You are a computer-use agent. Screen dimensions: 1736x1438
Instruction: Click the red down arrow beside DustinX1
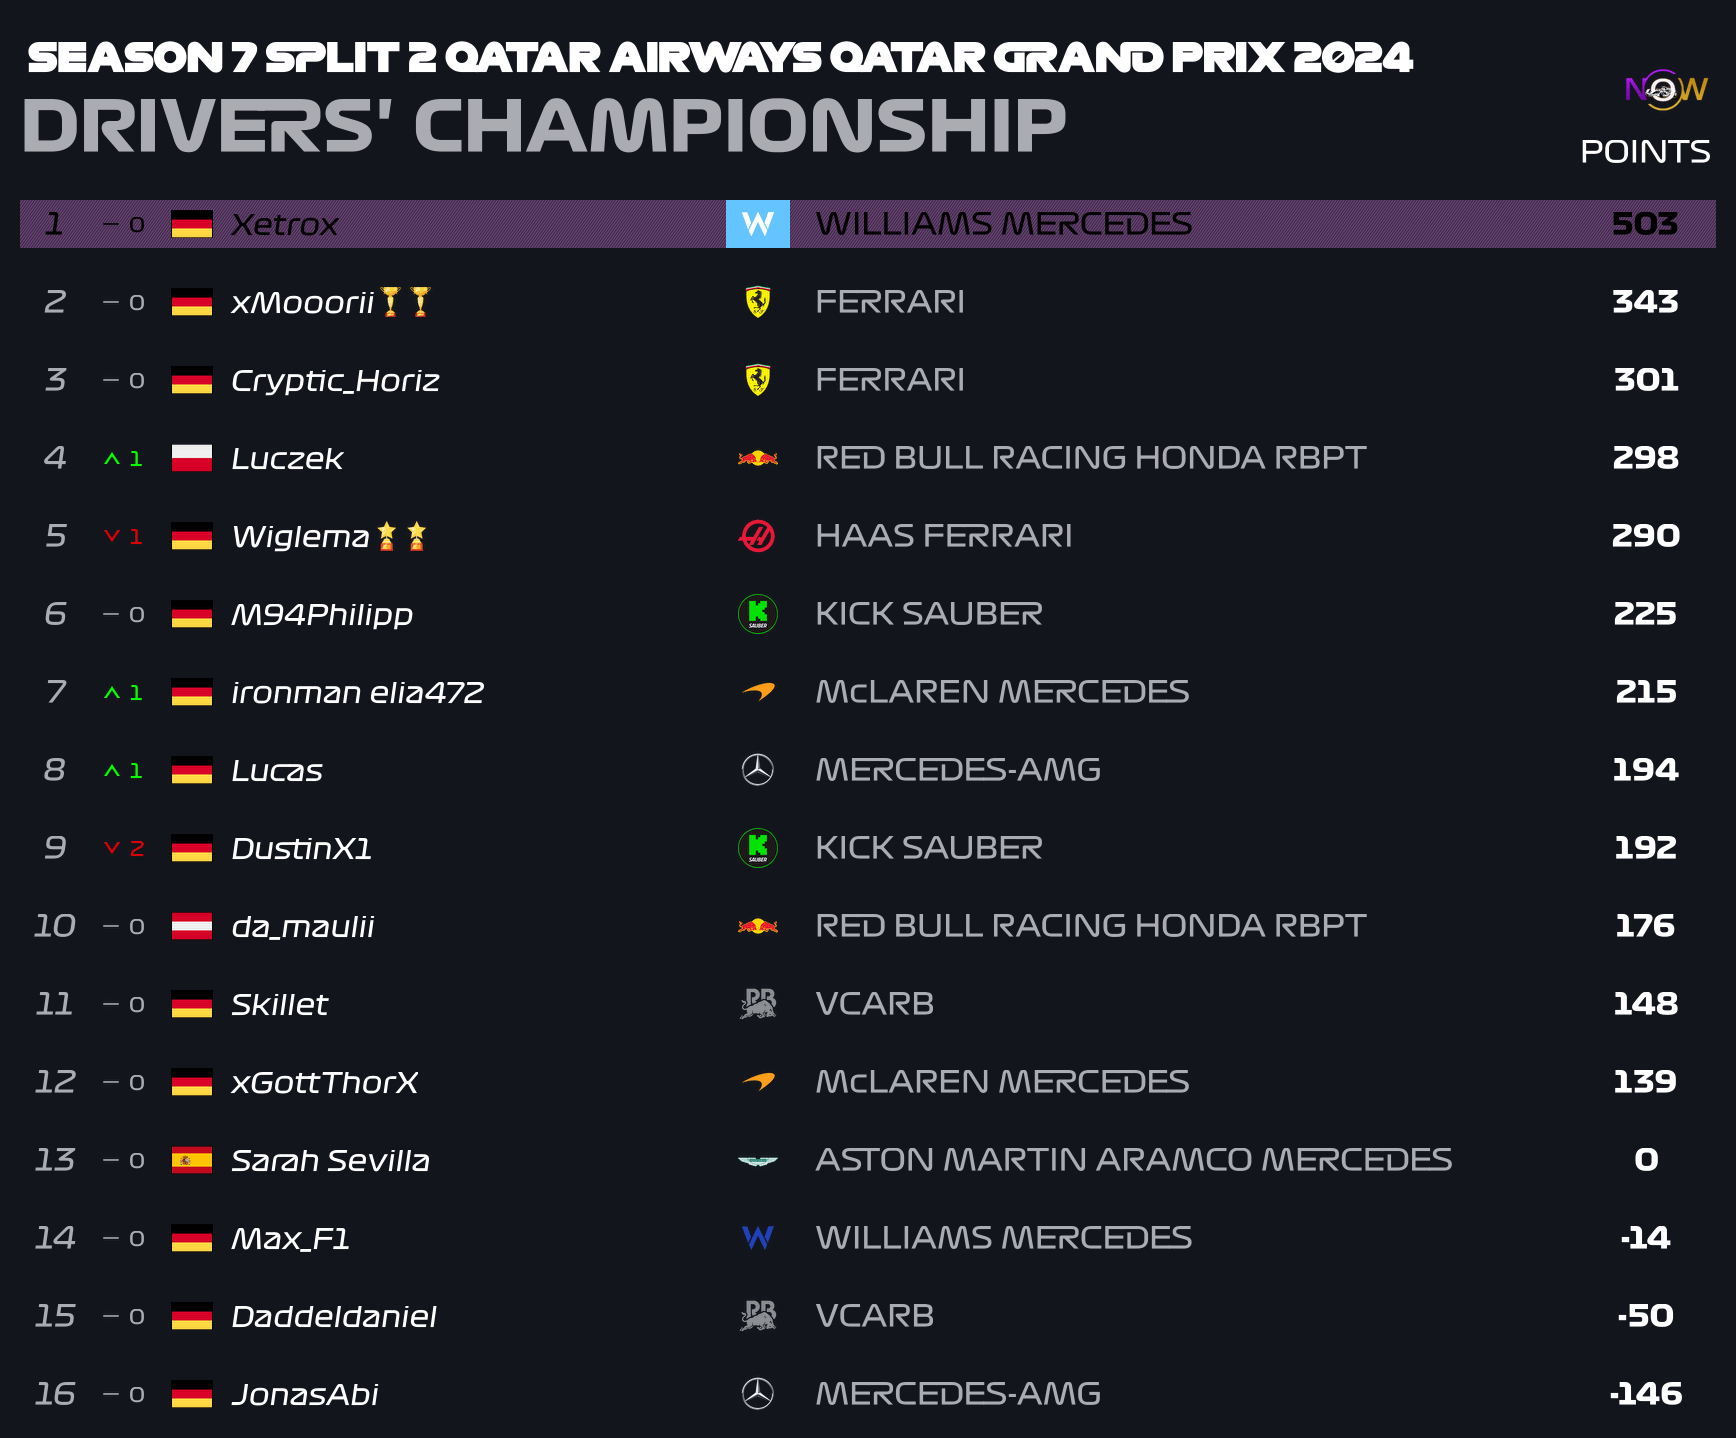111,847
